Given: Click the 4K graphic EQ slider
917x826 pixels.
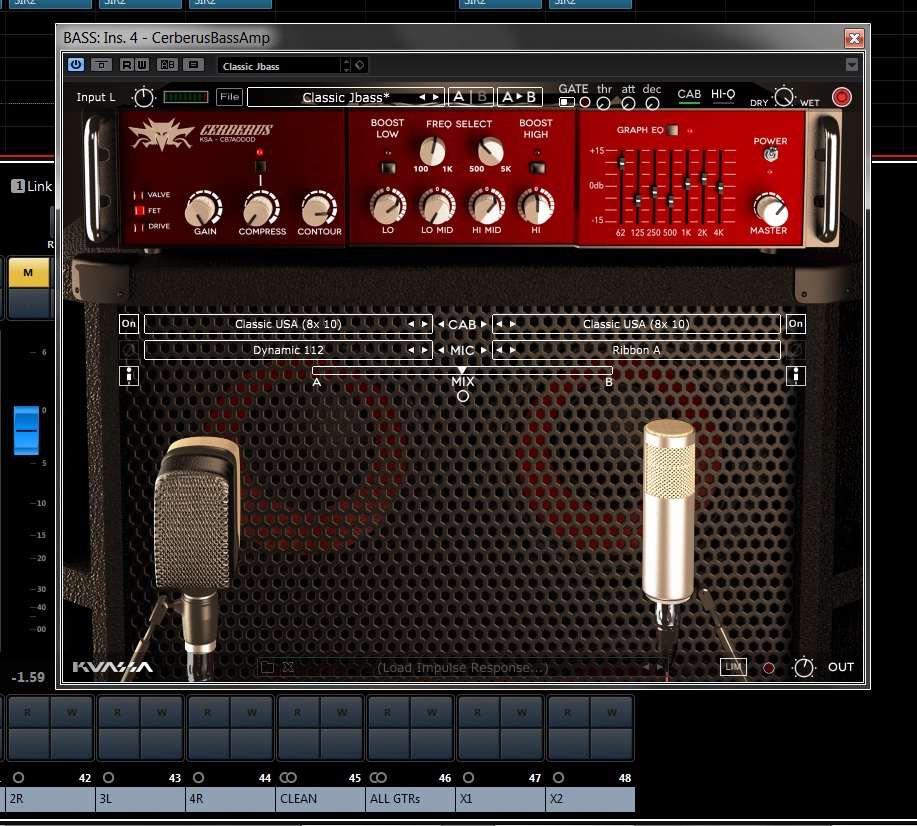Looking at the screenshot, I should point(720,188).
